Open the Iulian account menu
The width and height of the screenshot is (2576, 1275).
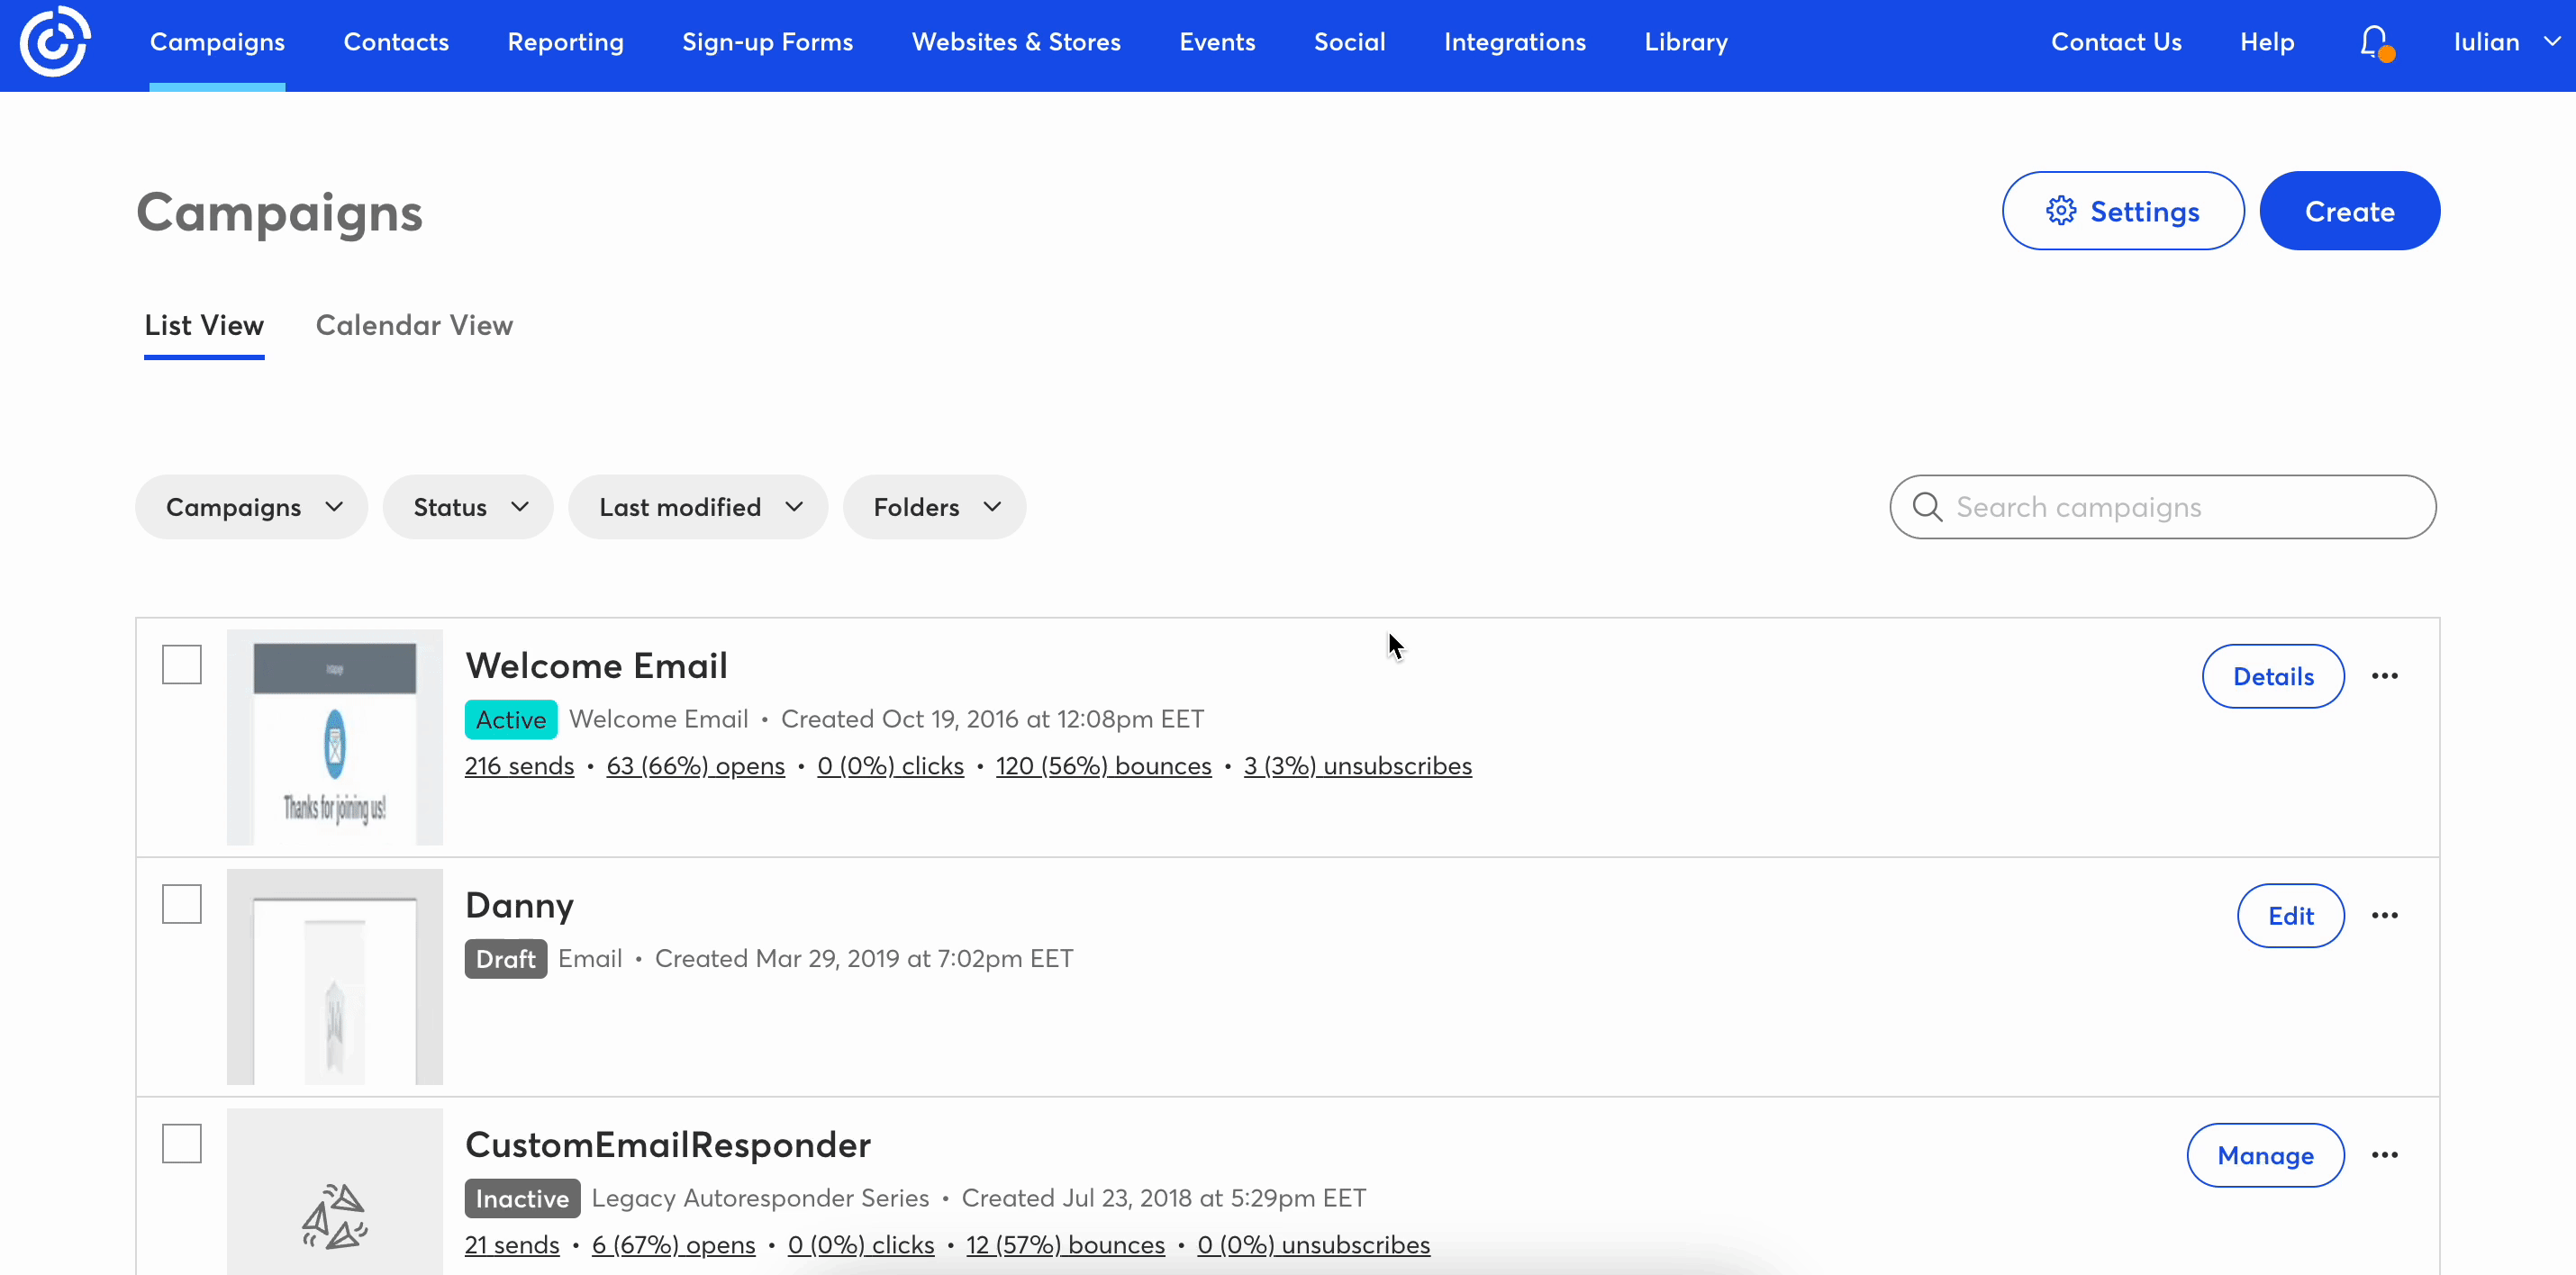(x=2505, y=42)
